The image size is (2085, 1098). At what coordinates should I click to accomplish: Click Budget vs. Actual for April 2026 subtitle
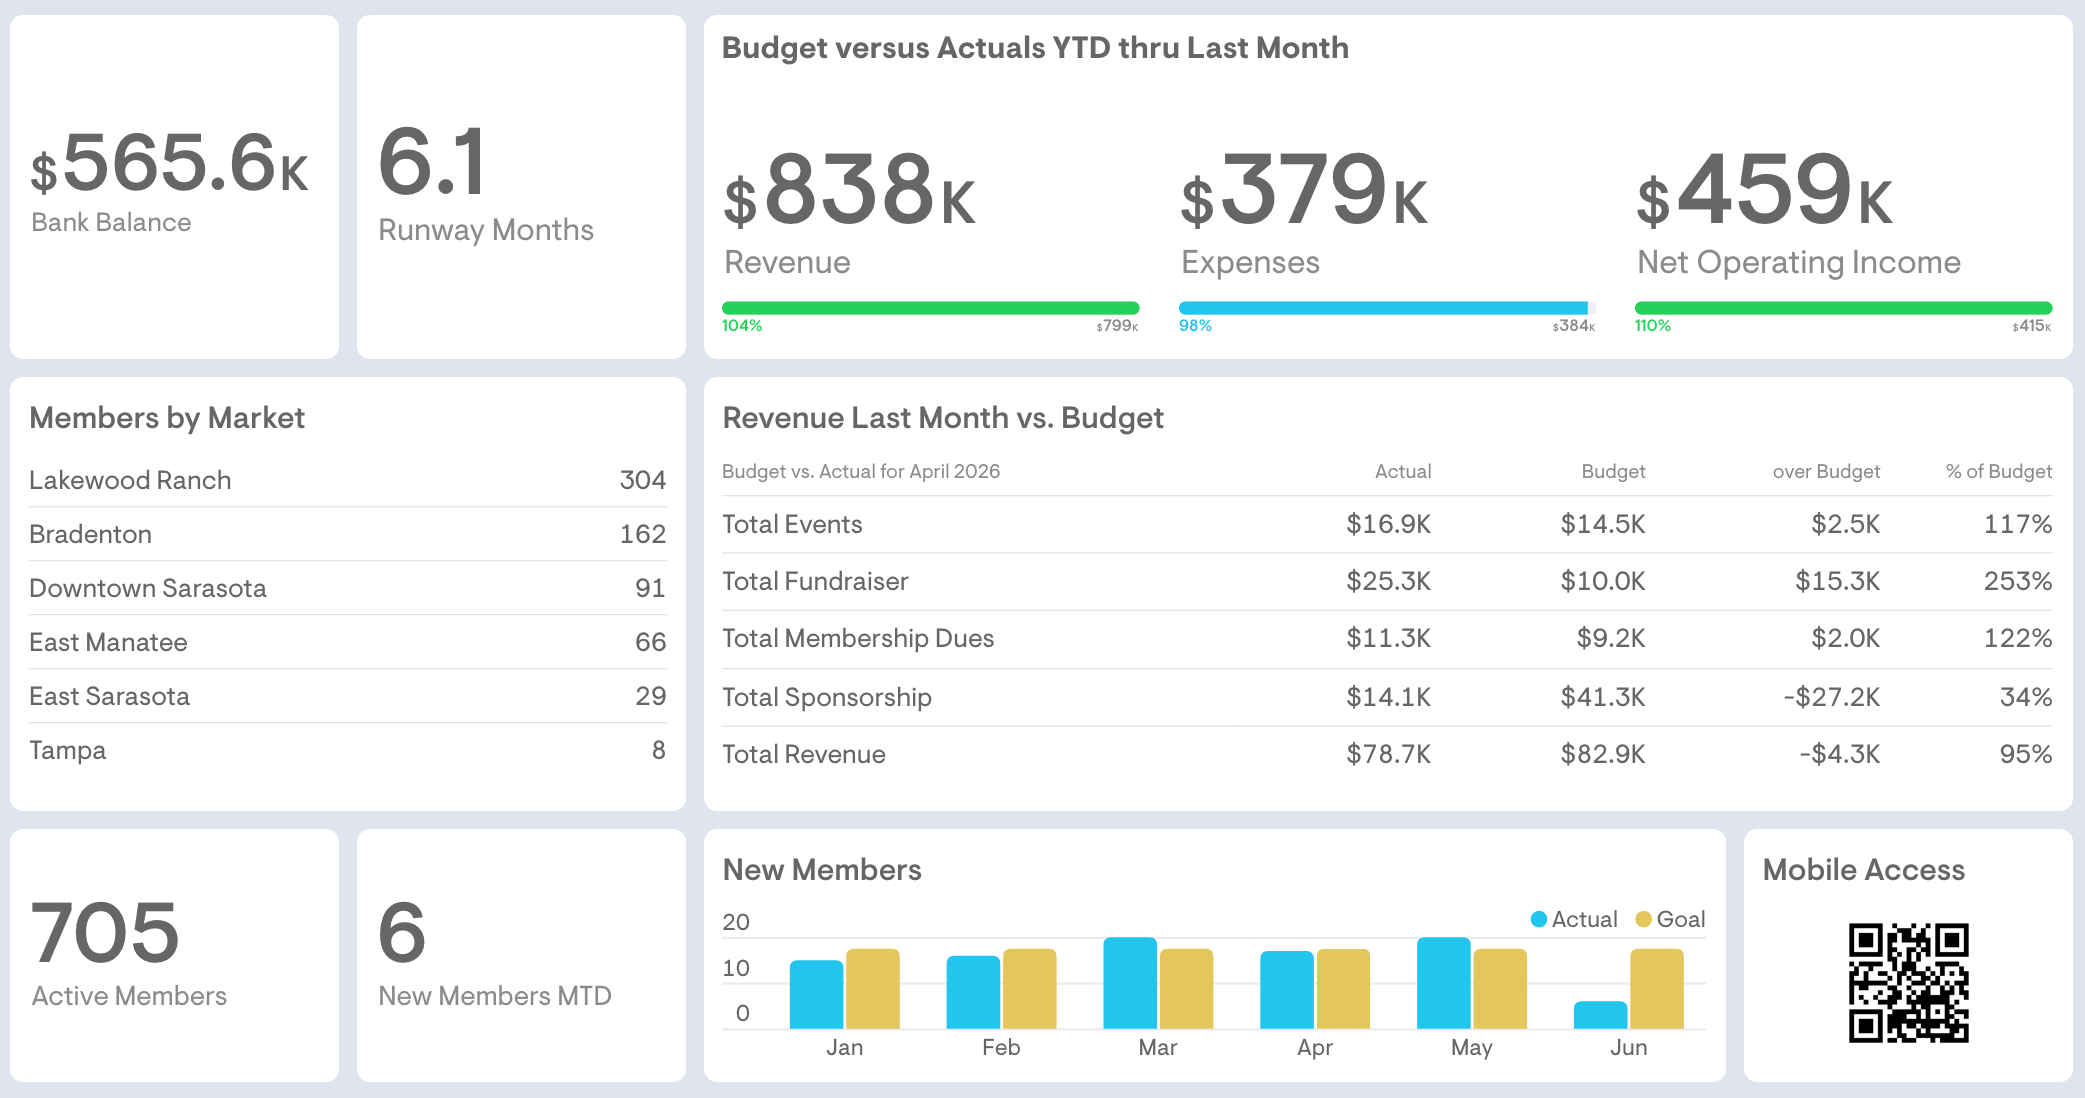point(861,471)
